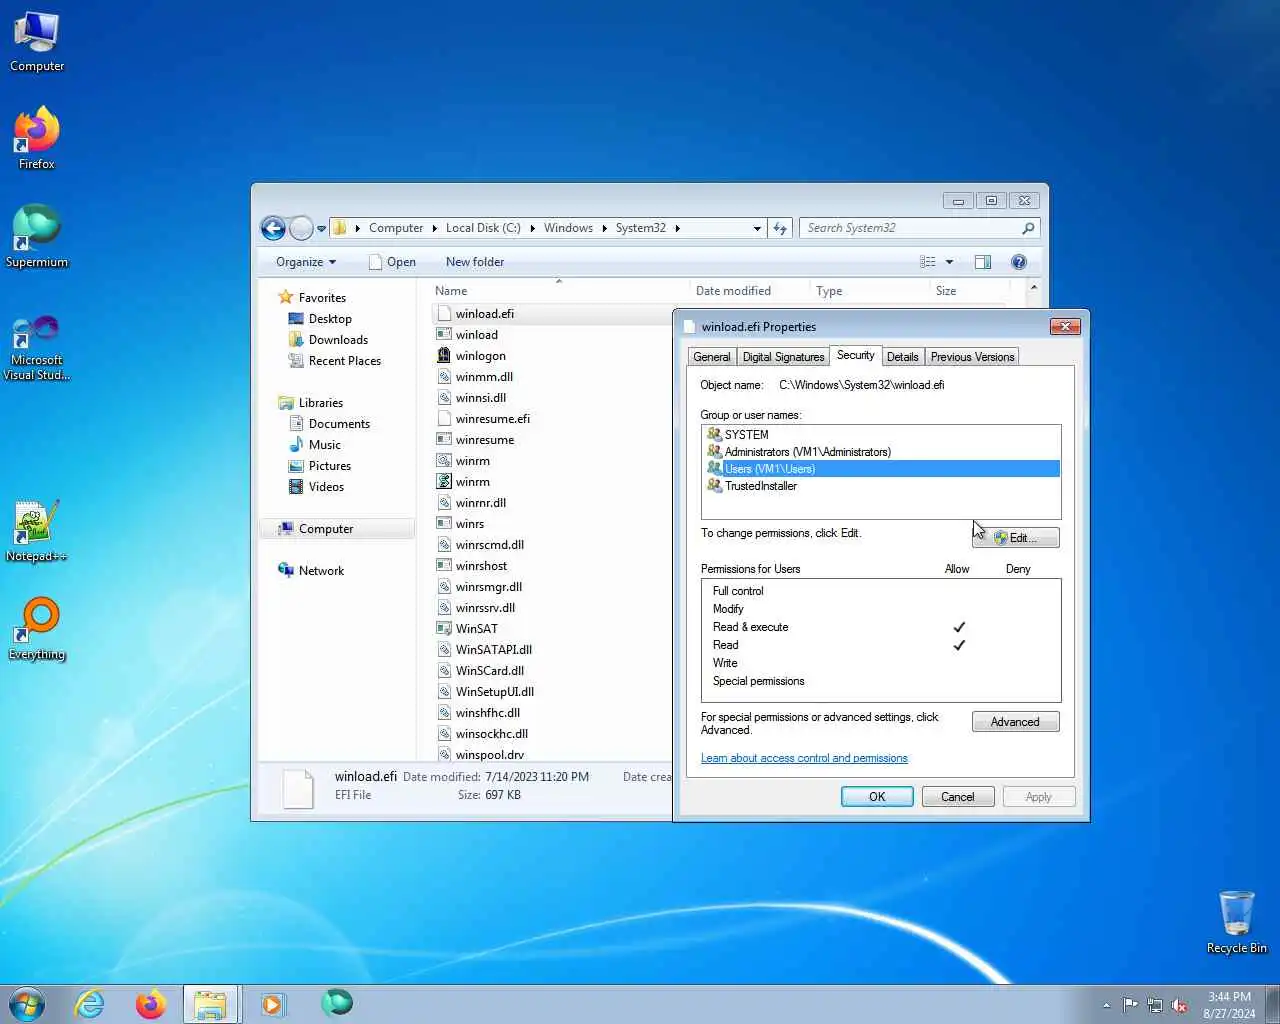Image resolution: width=1280 pixels, height=1024 pixels.
Task: Open Internet Explorer from the taskbar
Action: [x=90, y=1004]
